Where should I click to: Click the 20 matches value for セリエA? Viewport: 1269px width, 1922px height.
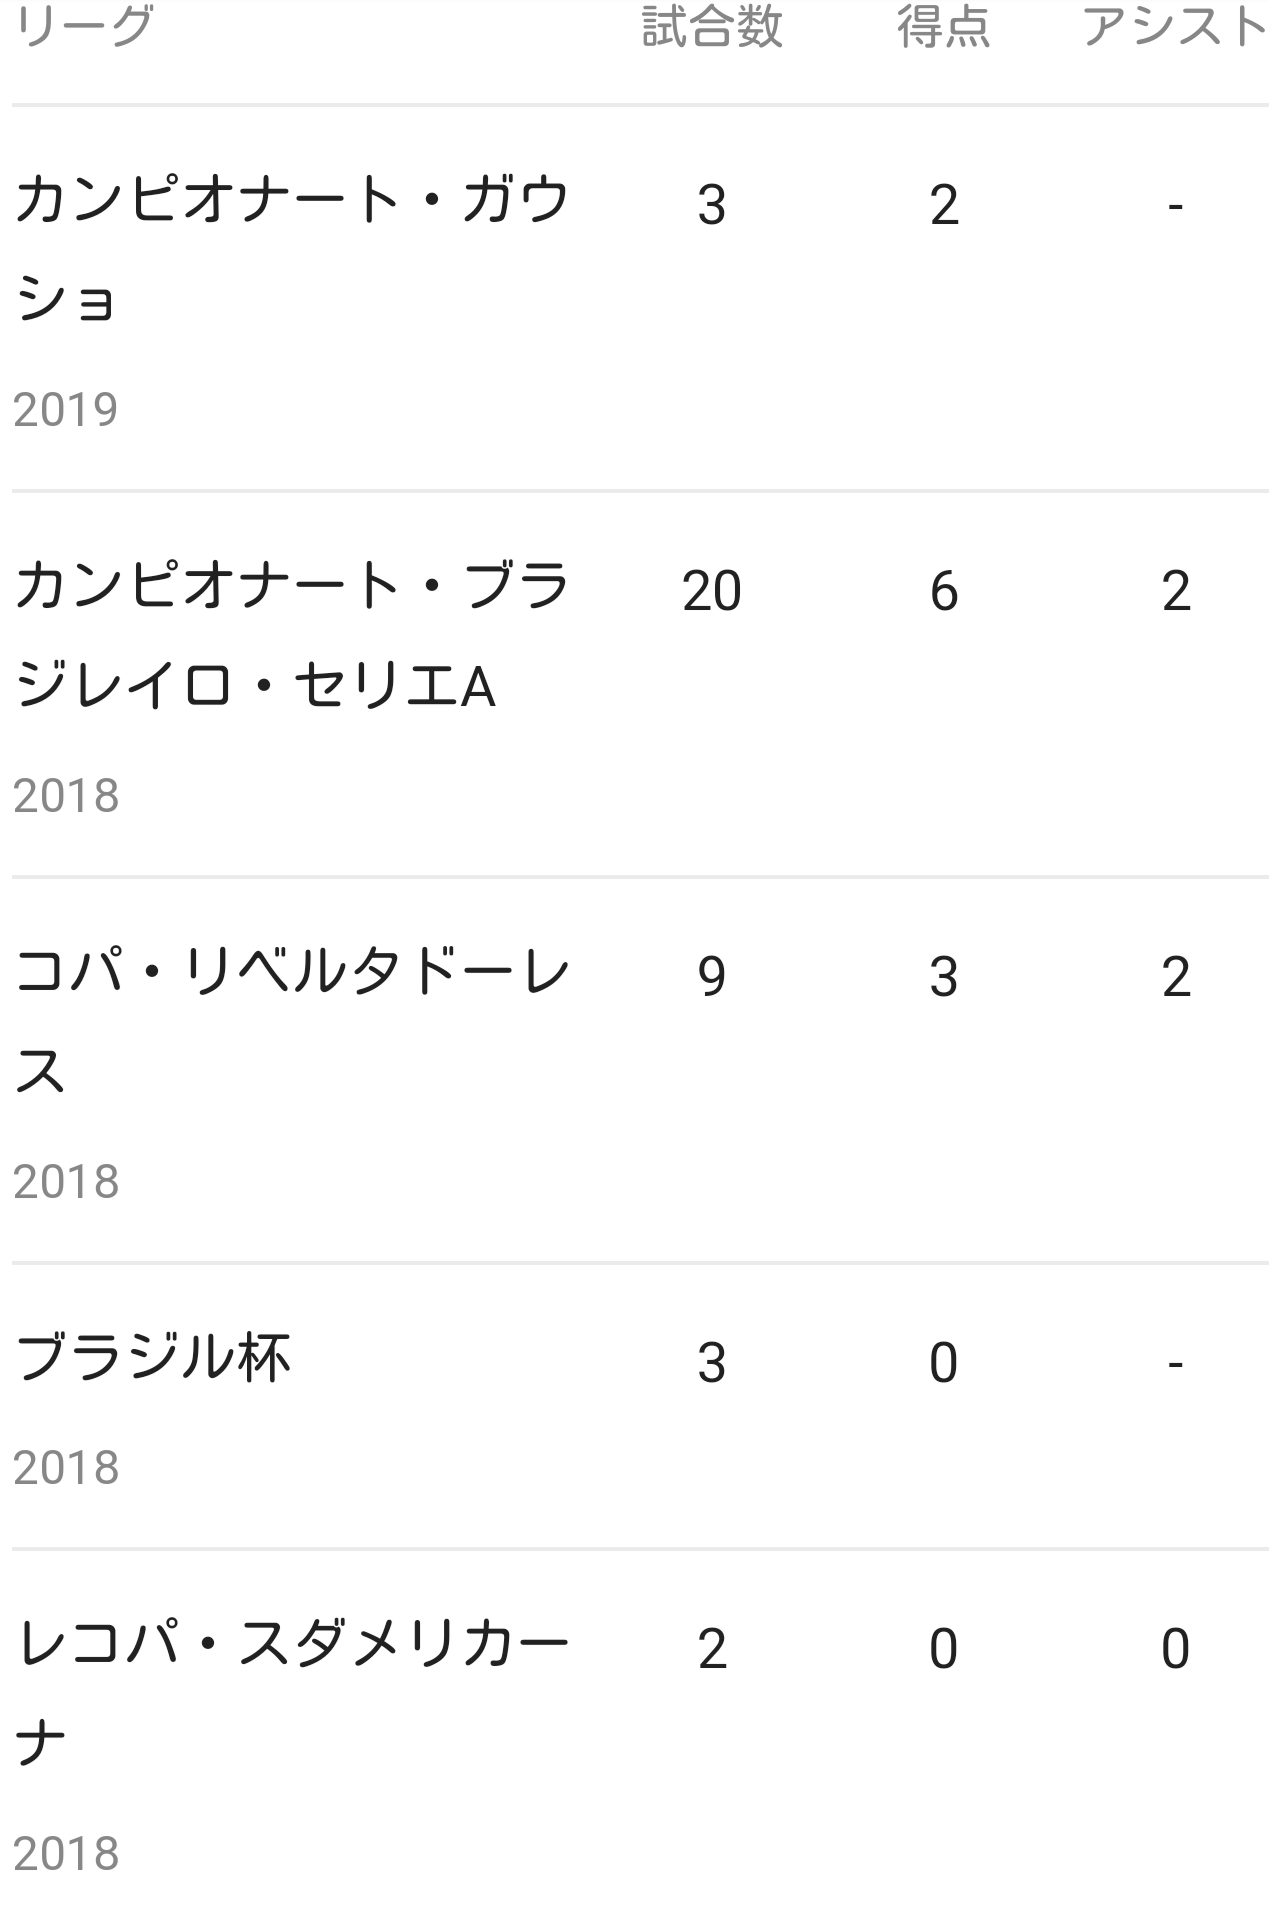[711, 591]
